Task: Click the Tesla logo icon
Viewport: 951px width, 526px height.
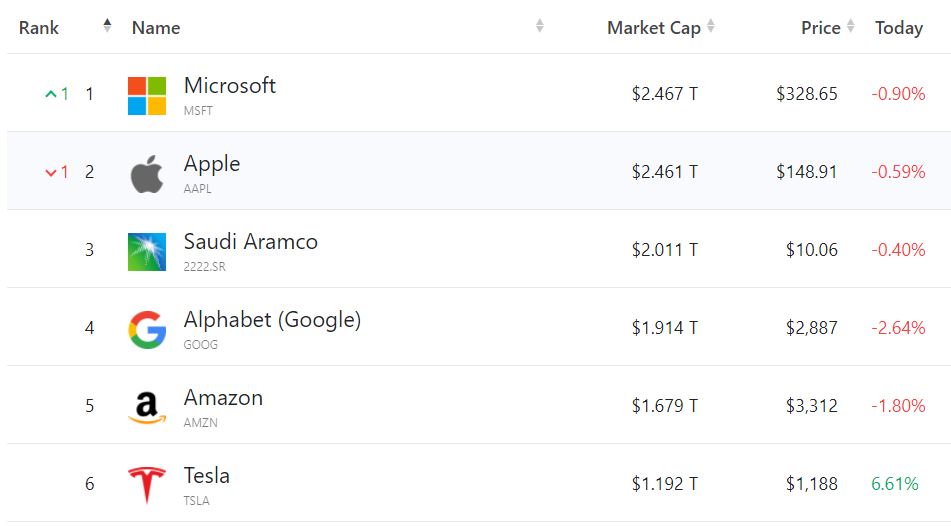Action: (x=147, y=485)
